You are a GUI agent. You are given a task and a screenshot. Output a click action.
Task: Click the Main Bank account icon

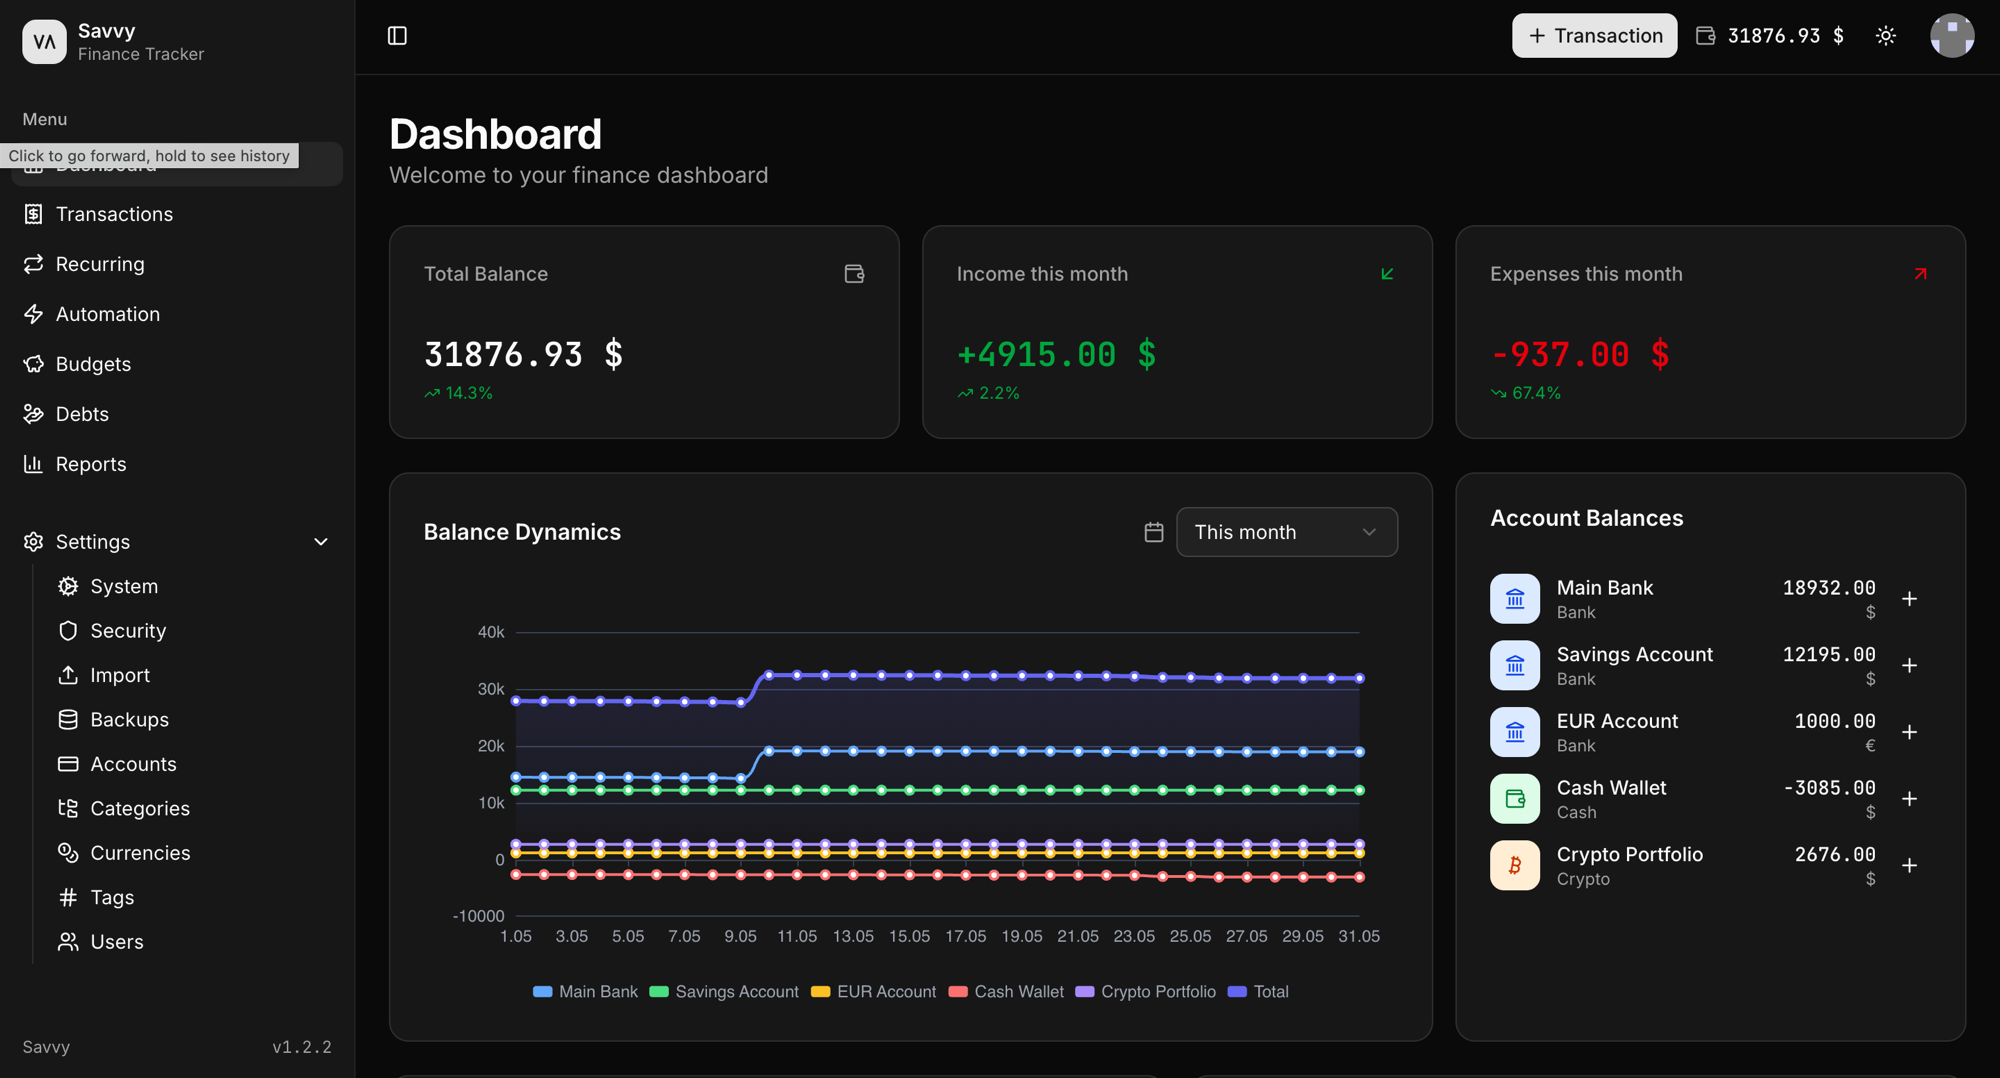coord(1515,599)
